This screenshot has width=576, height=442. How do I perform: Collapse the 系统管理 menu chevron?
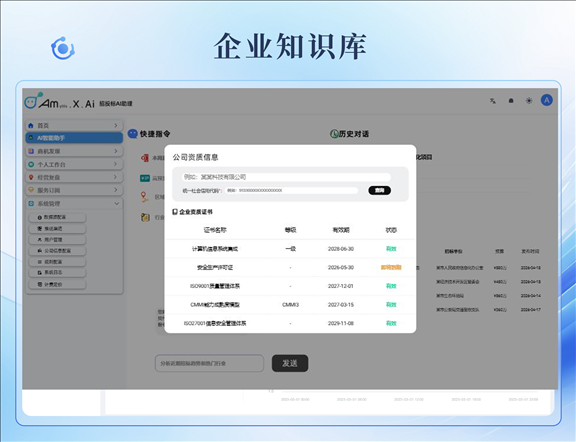116,204
